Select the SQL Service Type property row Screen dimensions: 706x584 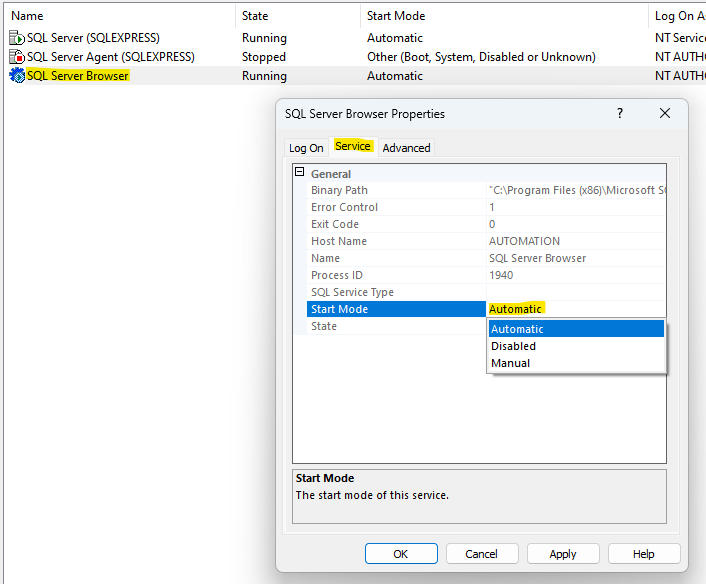pyautogui.click(x=486, y=292)
